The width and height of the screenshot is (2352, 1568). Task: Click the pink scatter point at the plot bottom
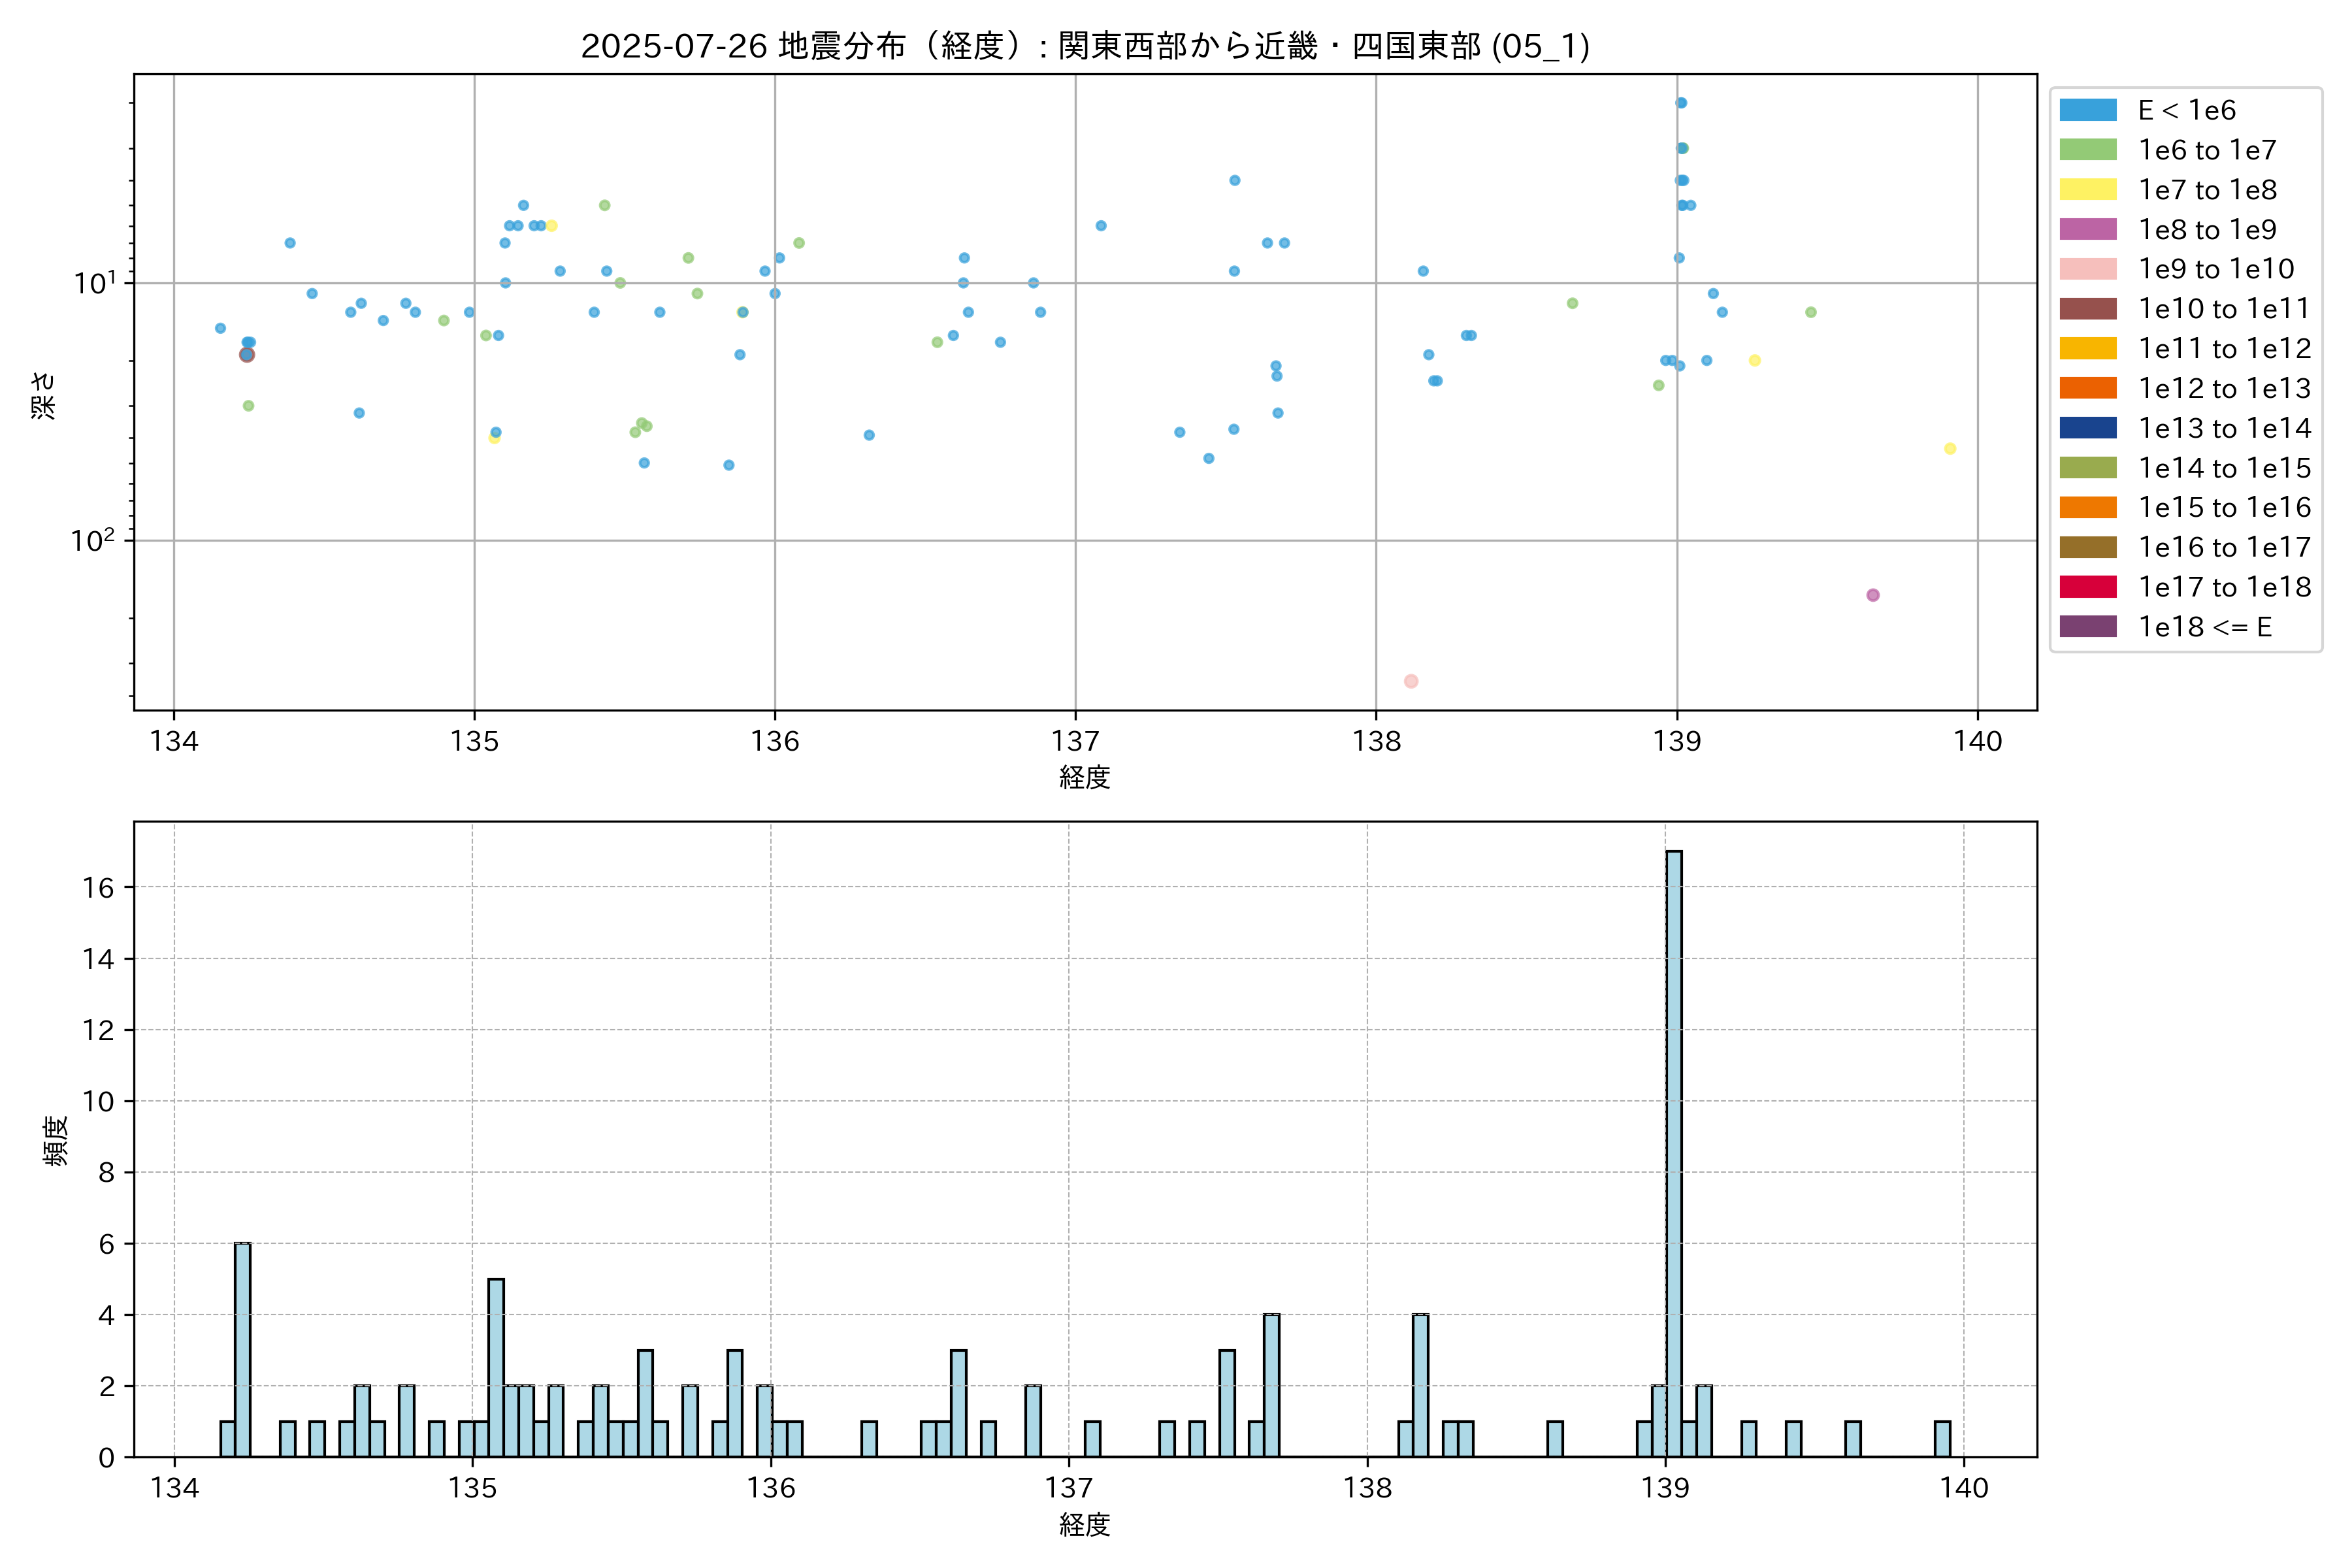[1411, 681]
